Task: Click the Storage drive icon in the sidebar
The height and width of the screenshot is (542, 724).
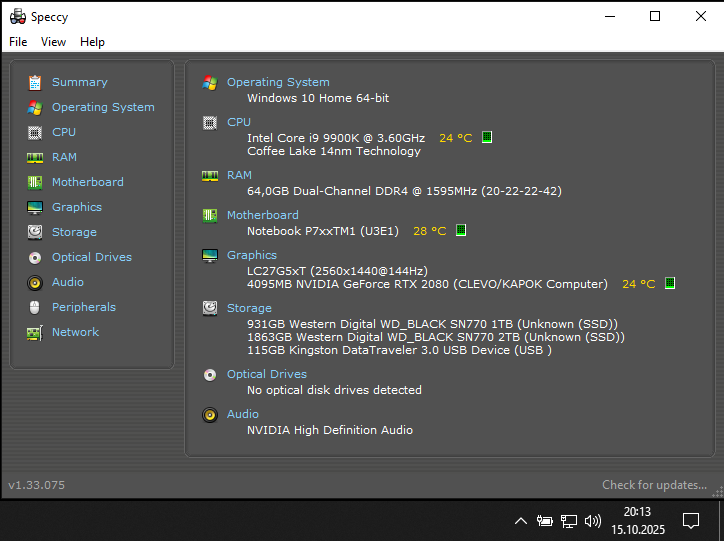Action: pyautogui.click(x=35, y=232)
